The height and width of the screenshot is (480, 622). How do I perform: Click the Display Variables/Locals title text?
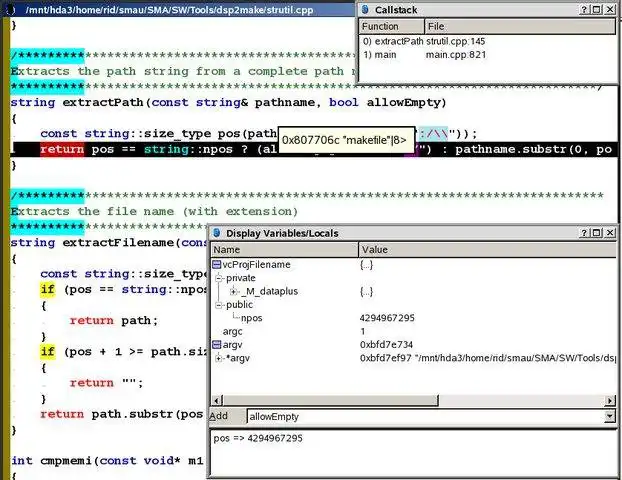pyautogui.click(x=282, y=233)
